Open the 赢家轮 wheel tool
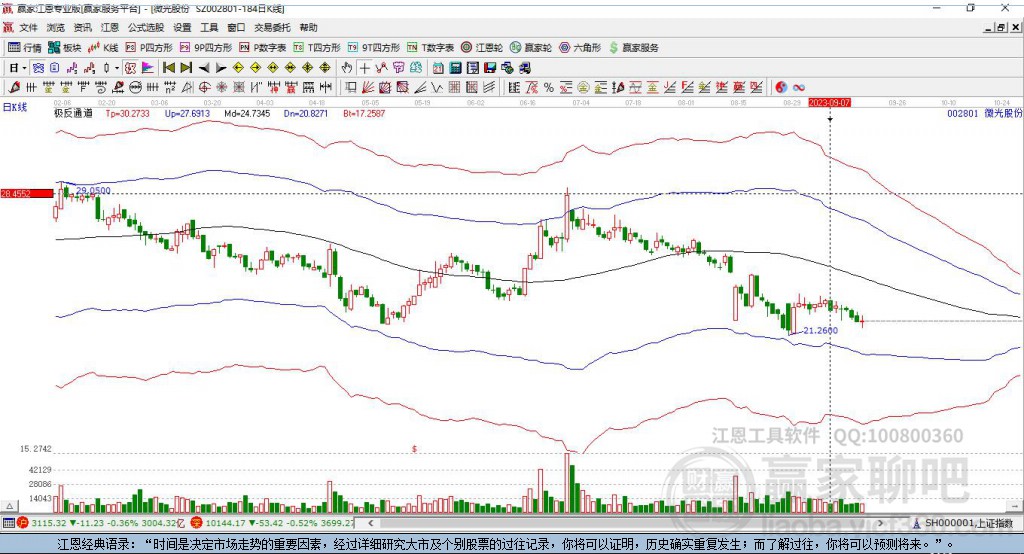This screenshot has width=1024, height=554. [530, 48]
